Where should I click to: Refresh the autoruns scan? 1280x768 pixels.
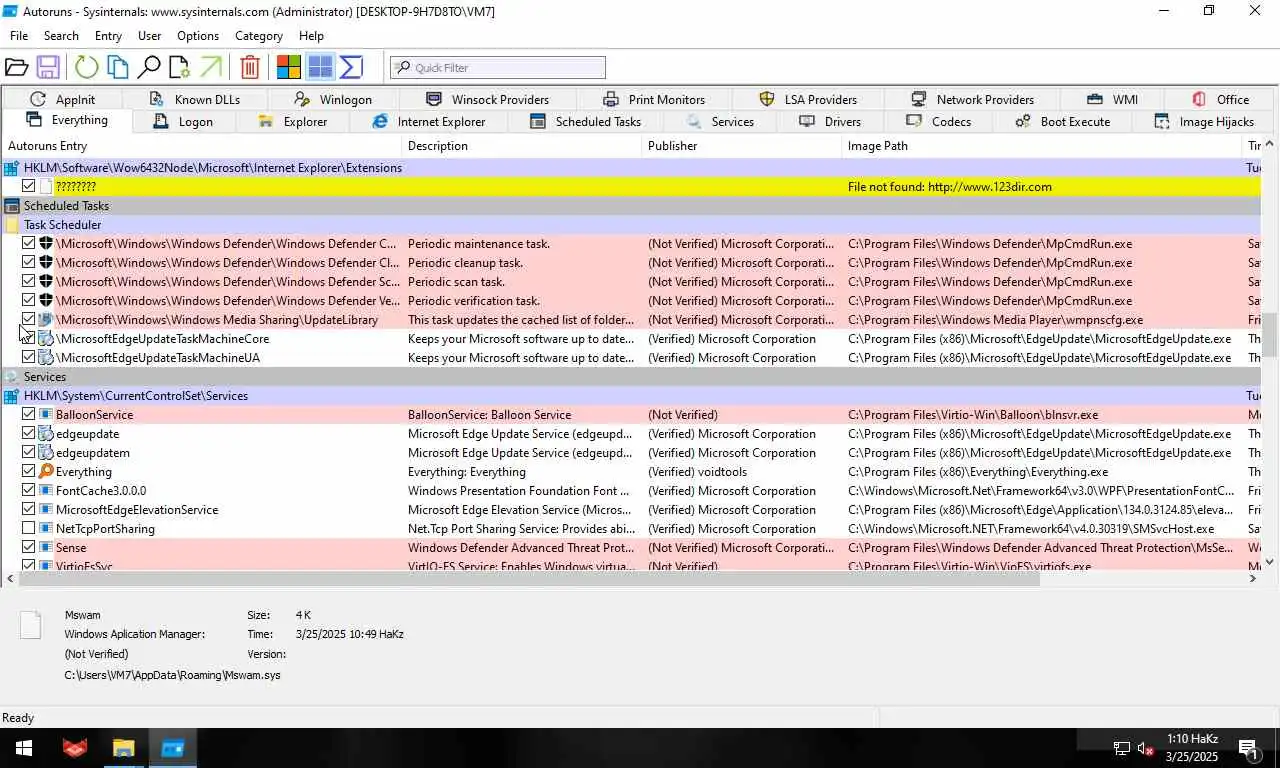click(x=87, y=67)
